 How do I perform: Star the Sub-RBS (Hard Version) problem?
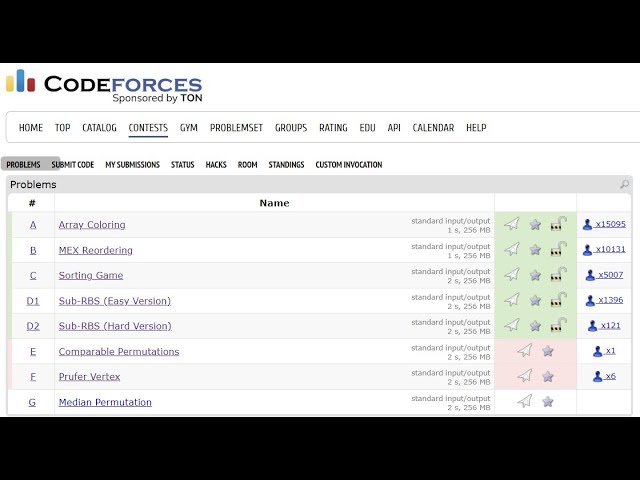(x=535, y=326)
